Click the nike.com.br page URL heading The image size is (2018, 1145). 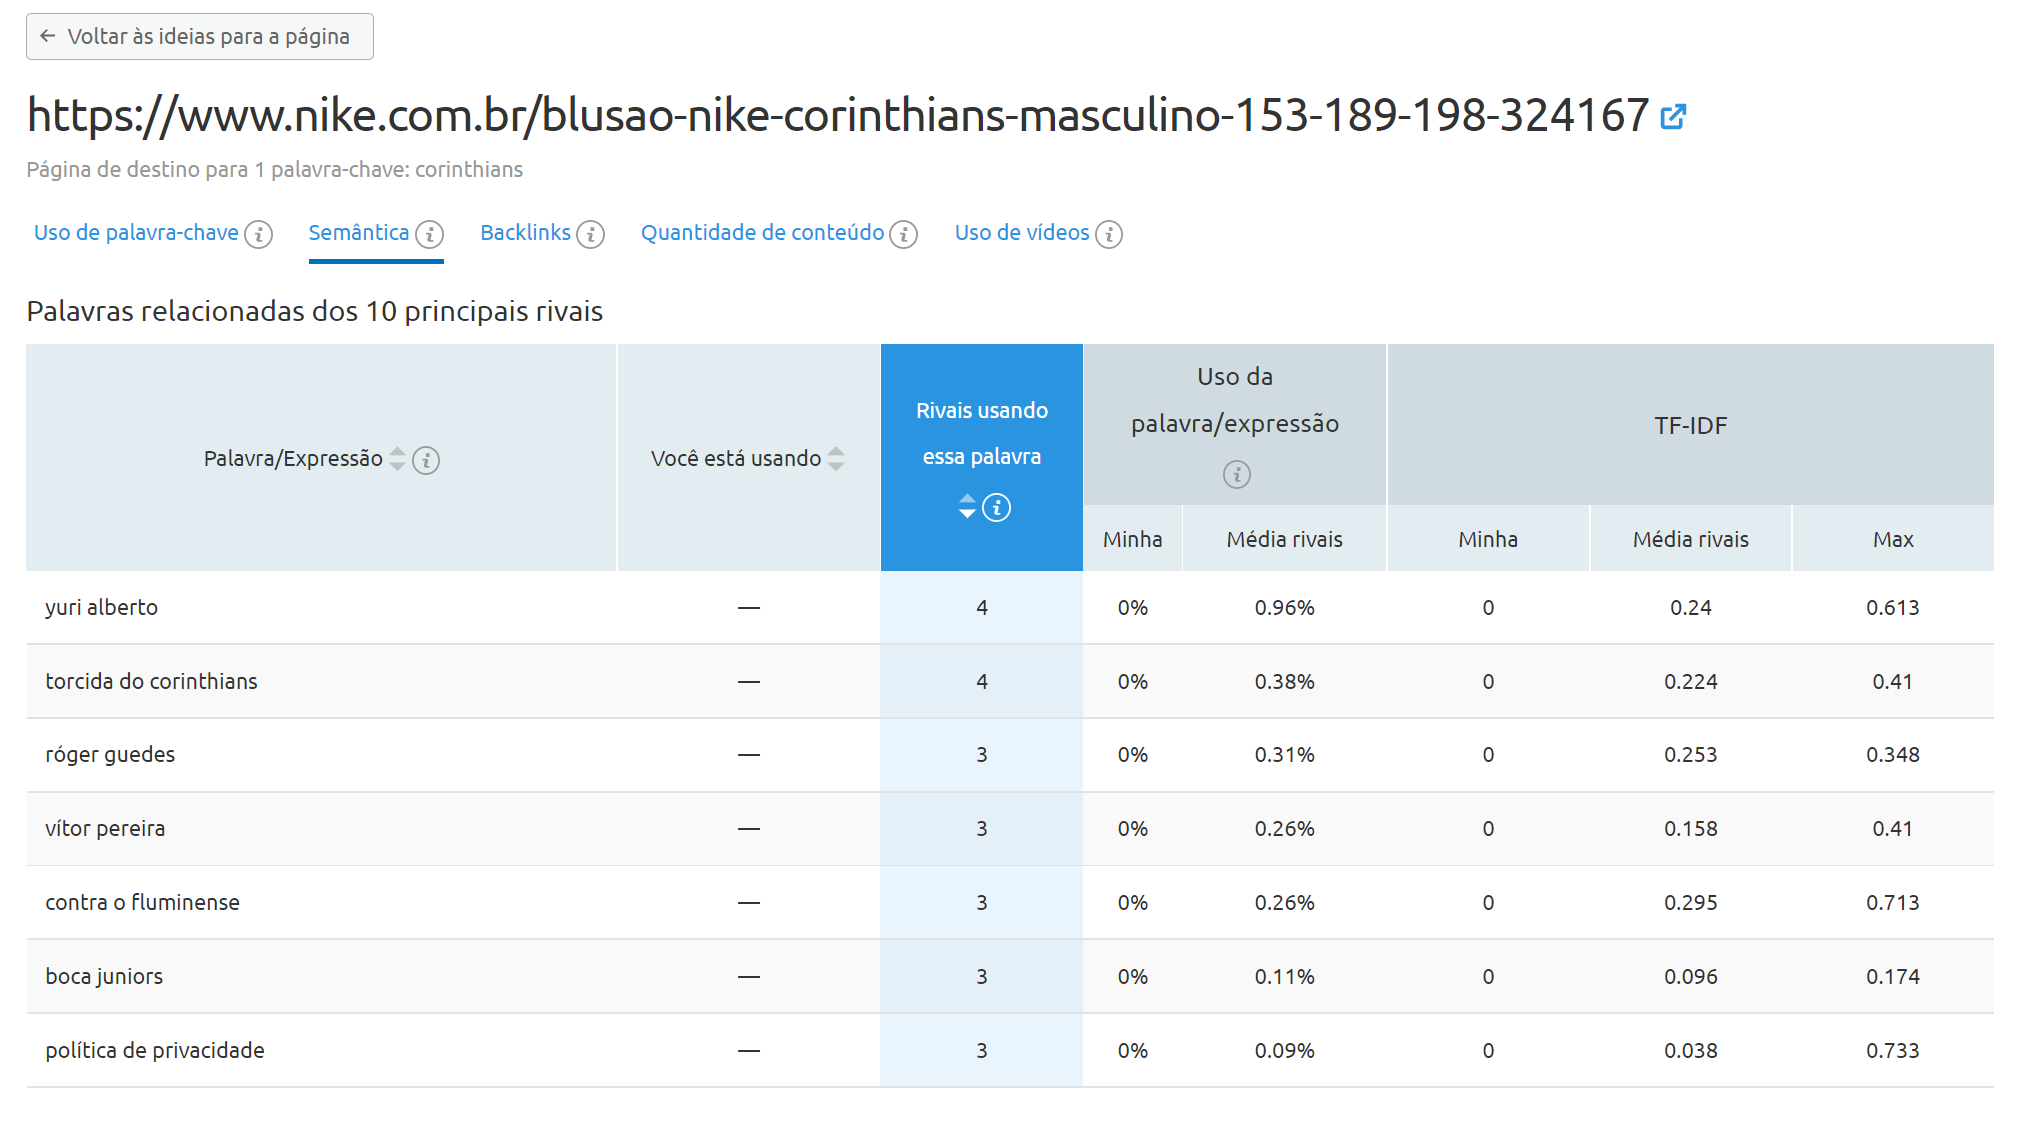point(838,116)
